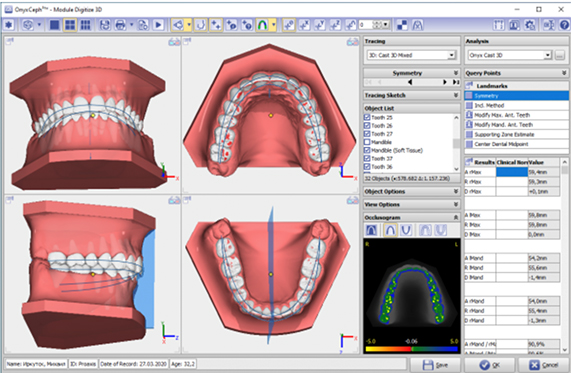Screen dimensions: 571x373
Task: Select the lower arch icon in Occlusogram
Action: (406, 230)
